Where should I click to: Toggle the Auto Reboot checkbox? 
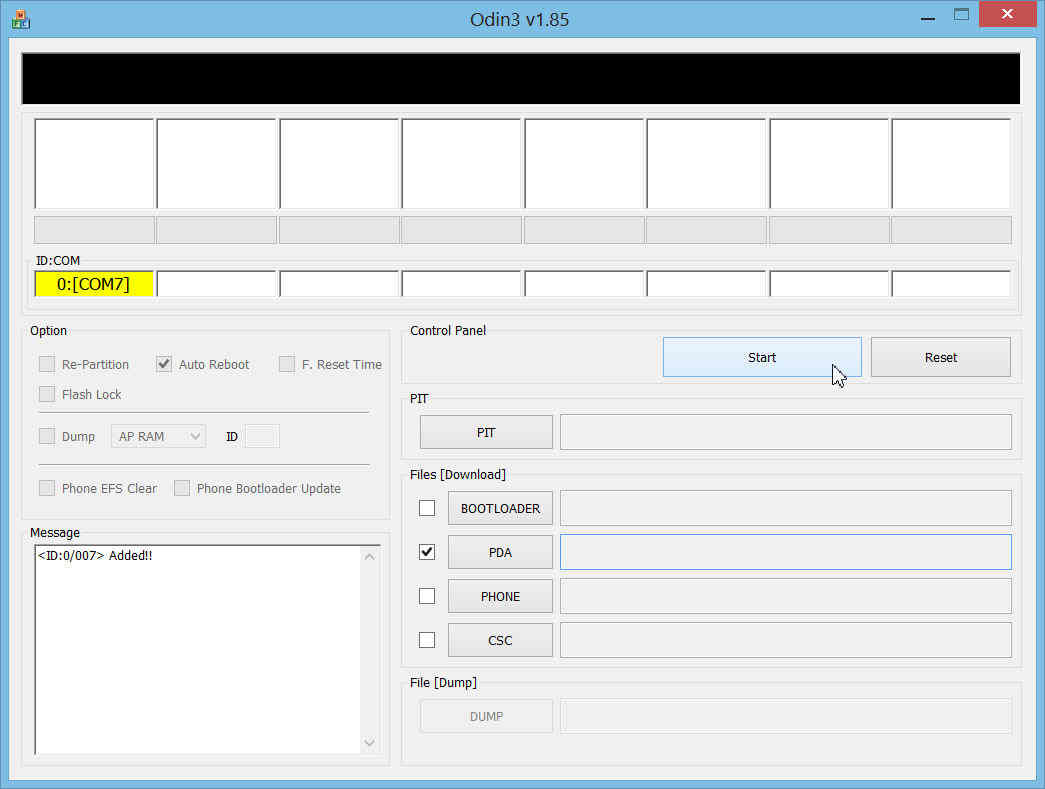164,364
